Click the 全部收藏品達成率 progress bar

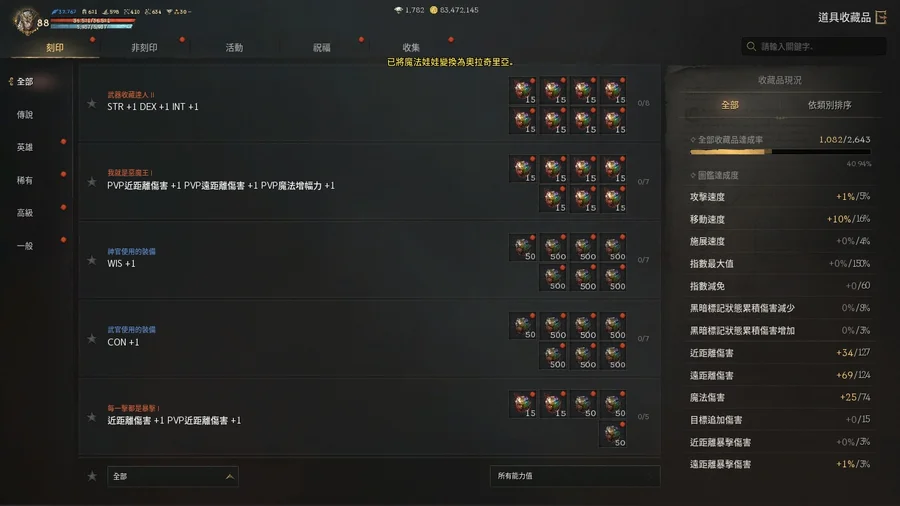[x=780, y=152]
